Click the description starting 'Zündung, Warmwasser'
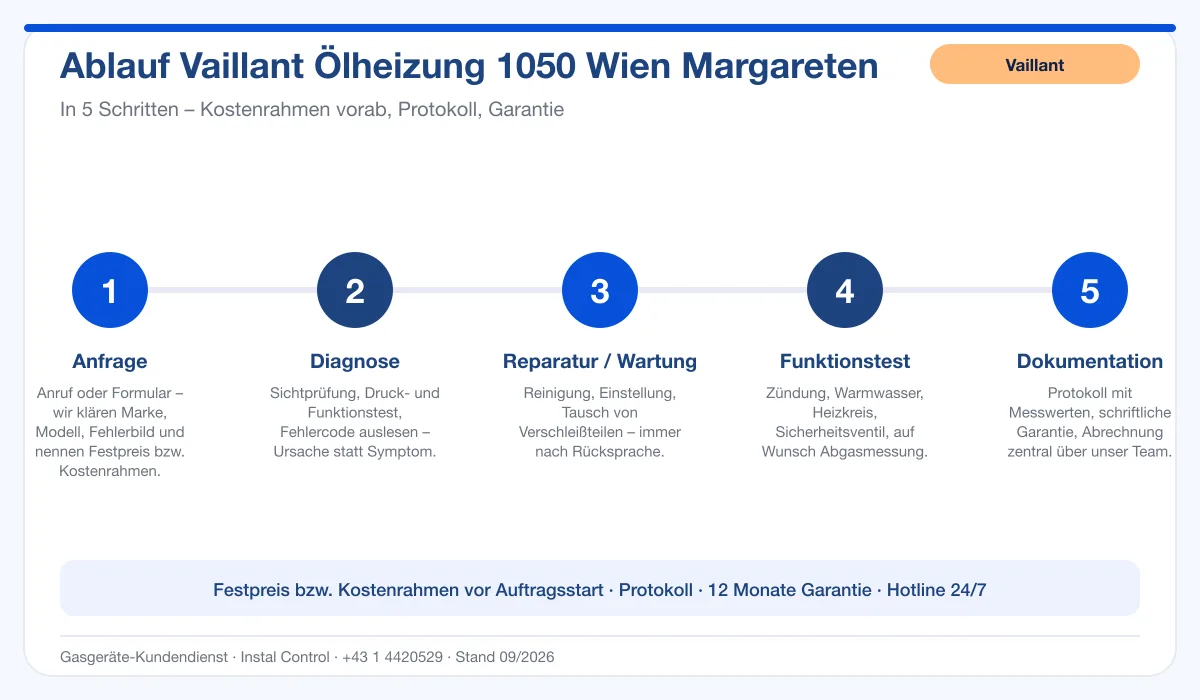The height and width of the screenshot is (700, 1200). 845,422
